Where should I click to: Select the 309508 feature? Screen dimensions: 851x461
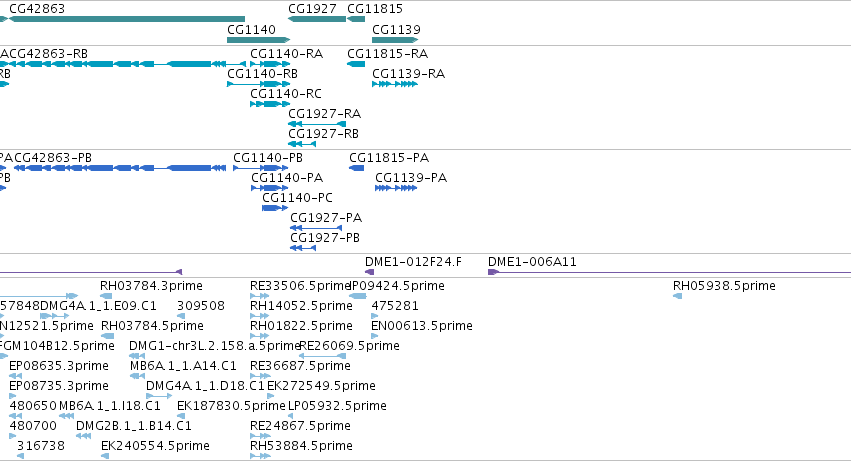pos(181,316)
